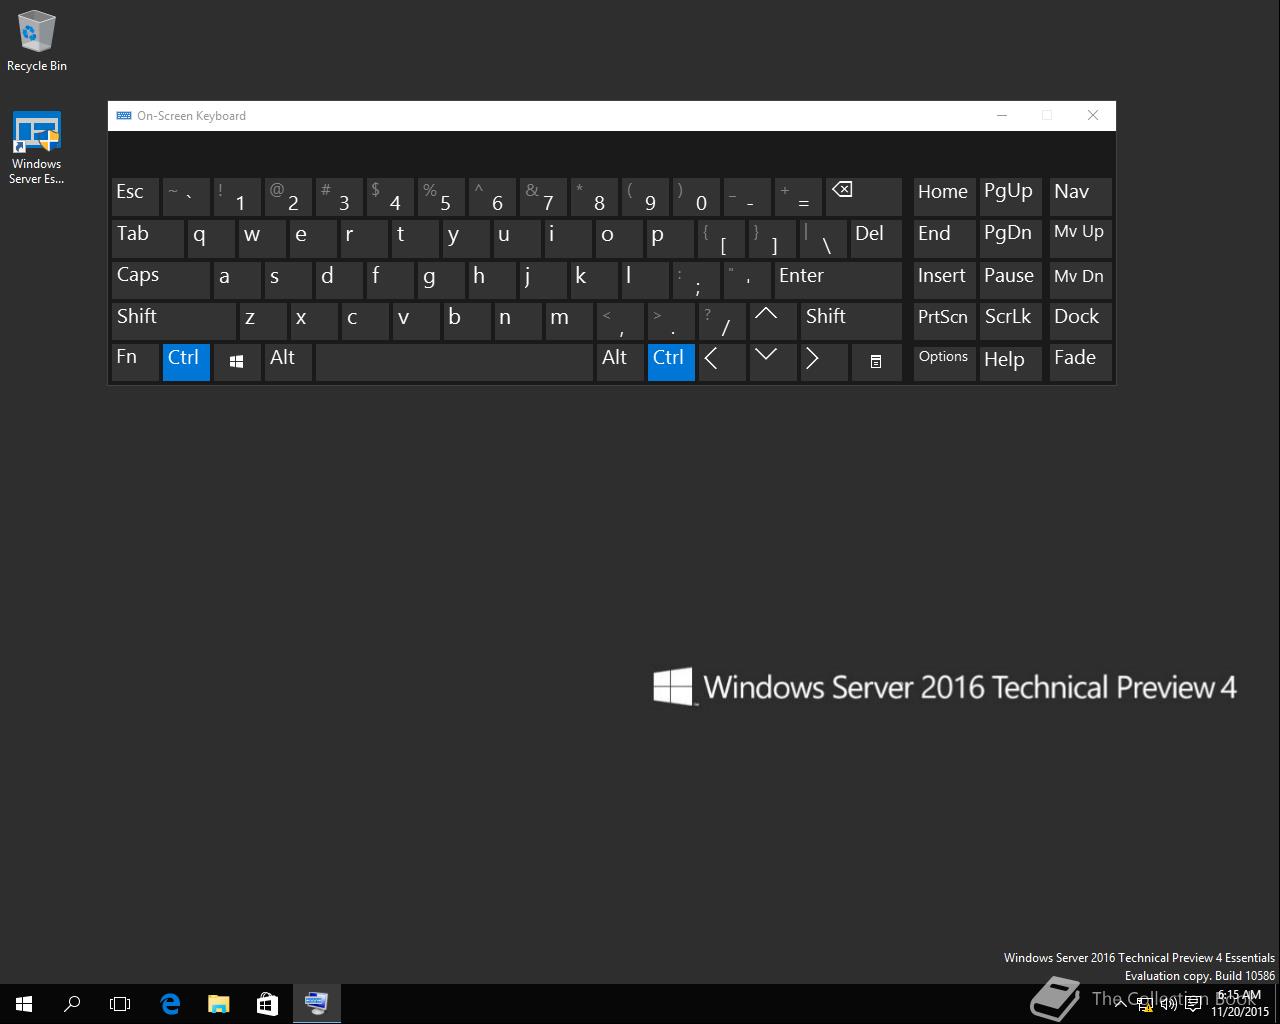Viewport: 1280px width, 1024px height.
Task: Open the Store from the taskbar
Action: (267, 1003)
